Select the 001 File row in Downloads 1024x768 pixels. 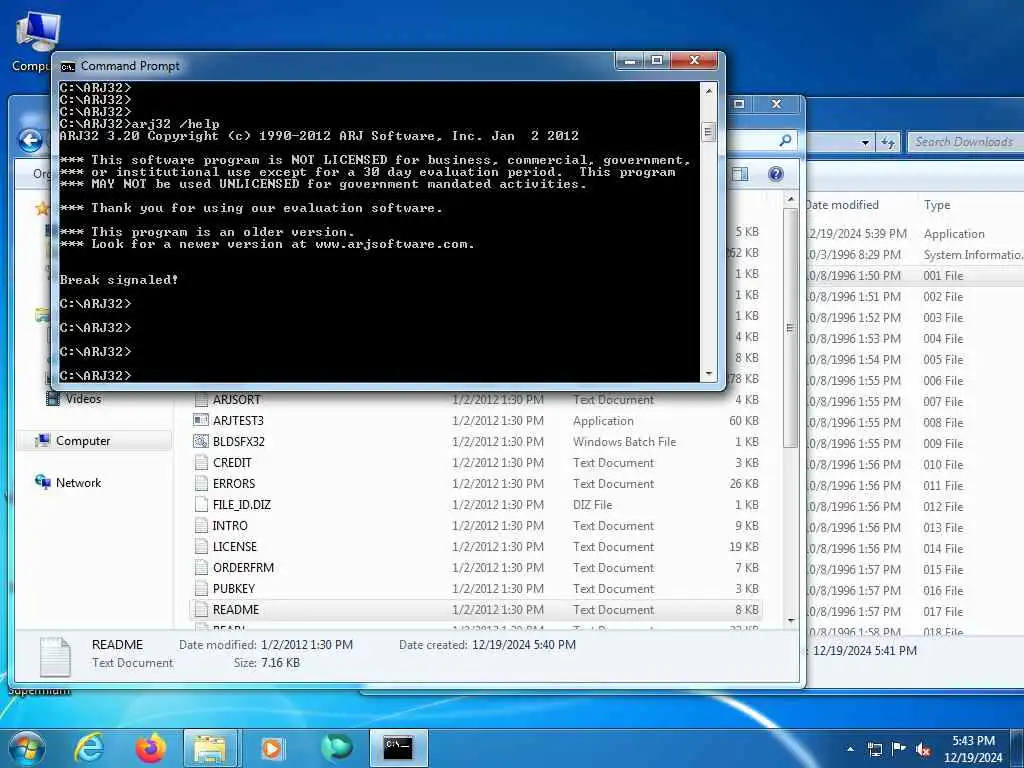pyautogui.click(x=914, y=276)
